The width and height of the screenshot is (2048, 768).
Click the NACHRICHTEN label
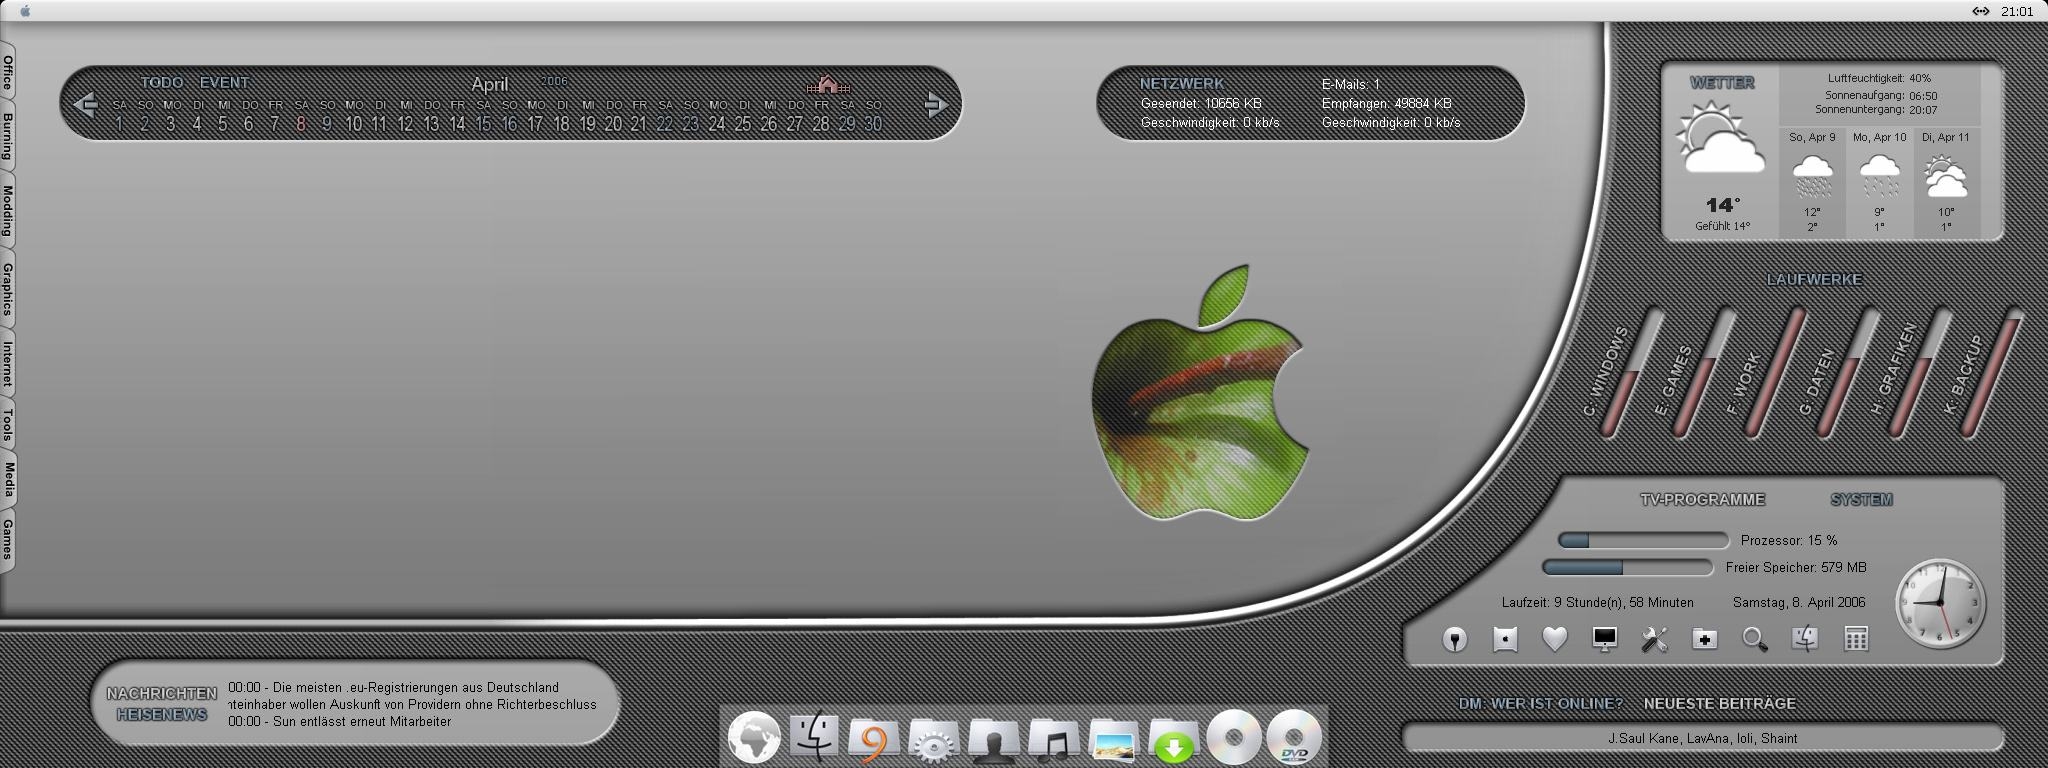(x=162, y=693)
